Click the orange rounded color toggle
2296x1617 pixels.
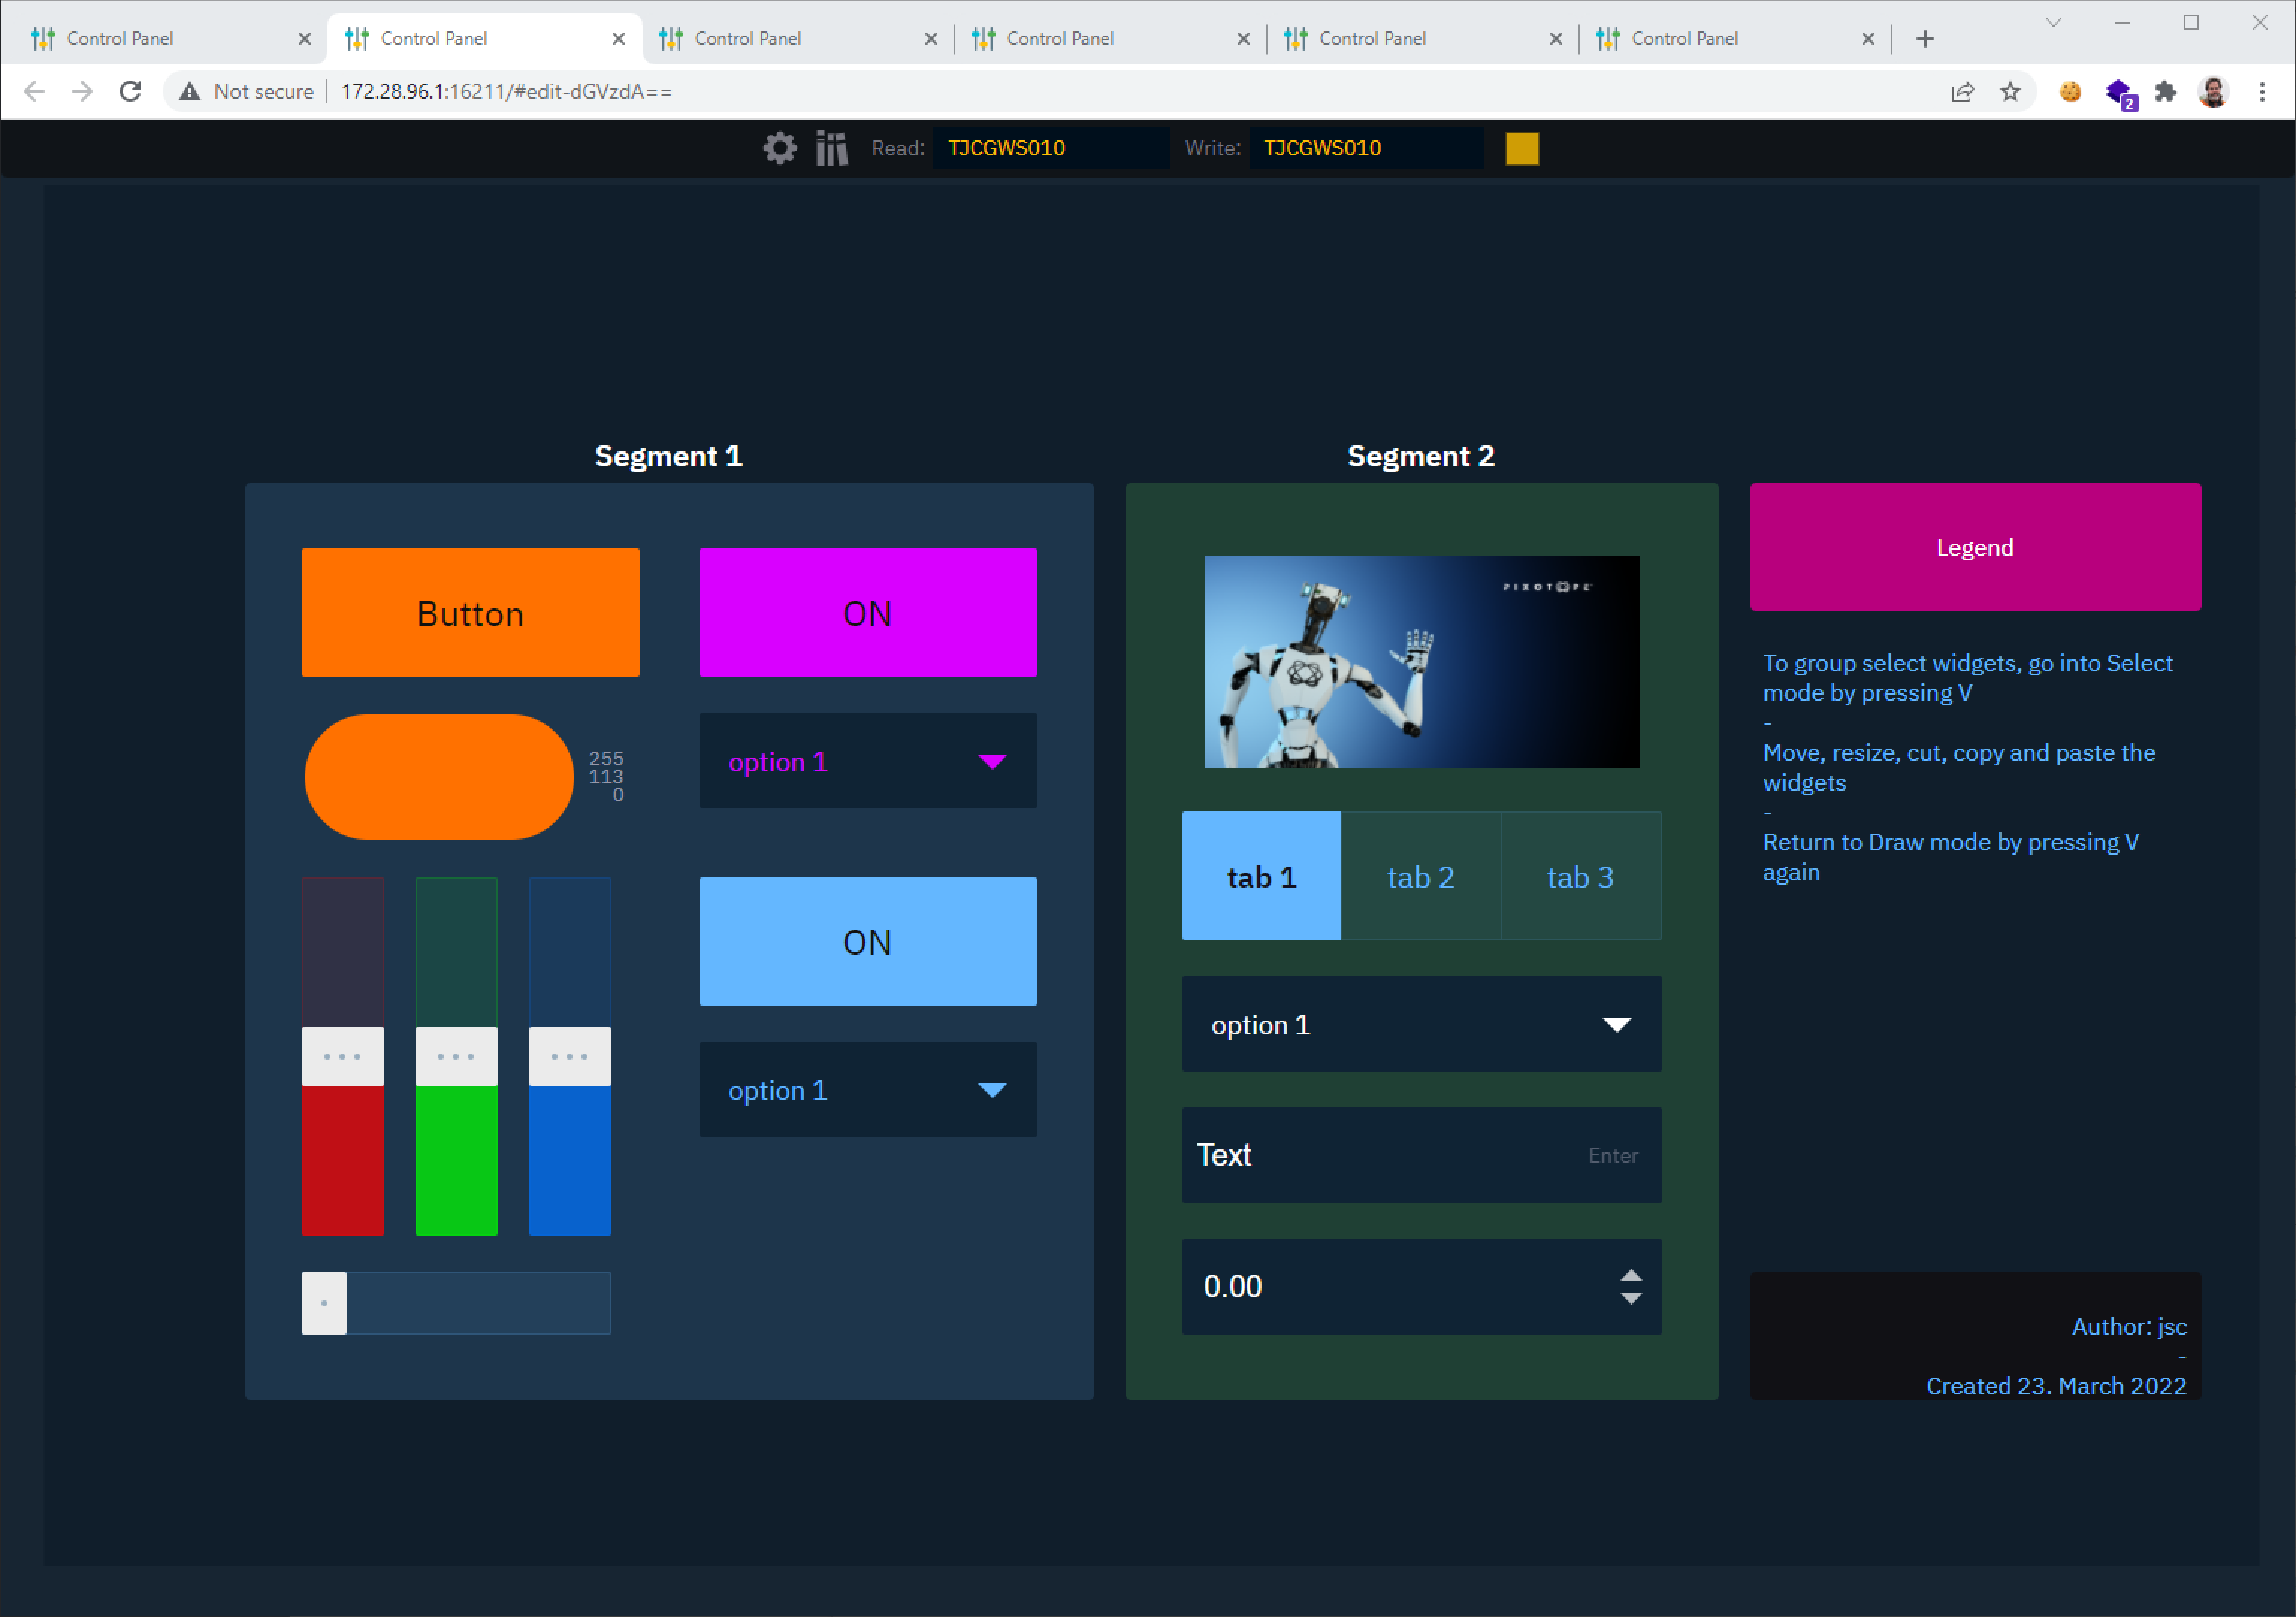439,776
